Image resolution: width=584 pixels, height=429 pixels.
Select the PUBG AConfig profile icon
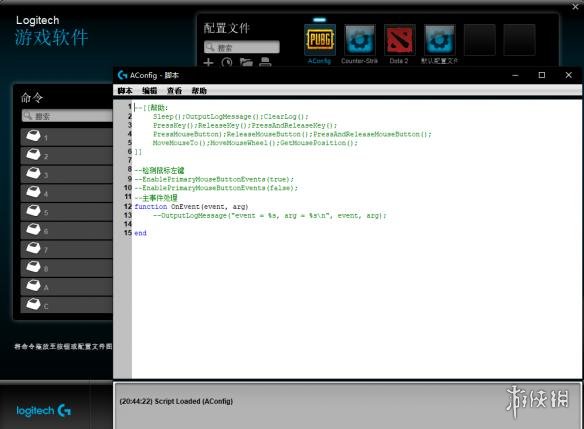coord(320,39)
